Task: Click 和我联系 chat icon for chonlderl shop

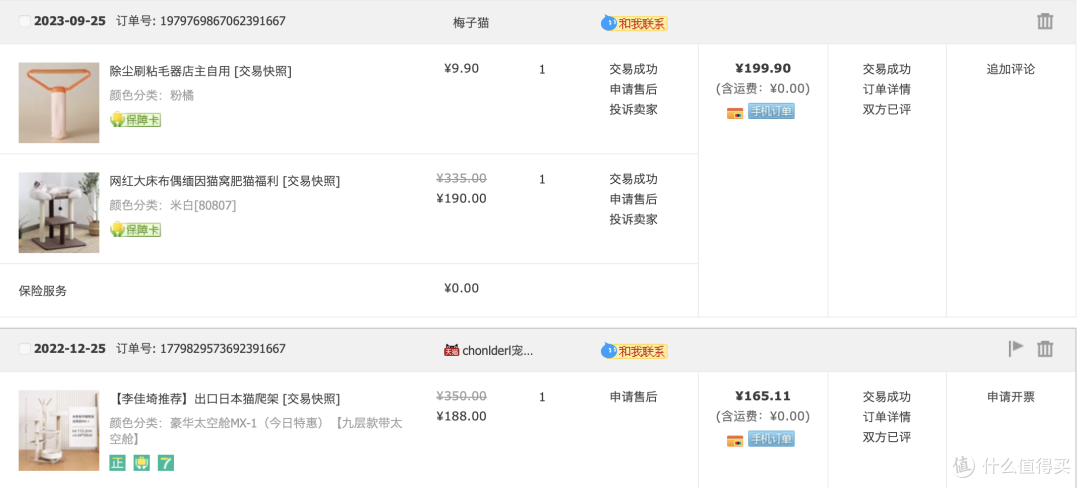Action: [x=634, y=351]
